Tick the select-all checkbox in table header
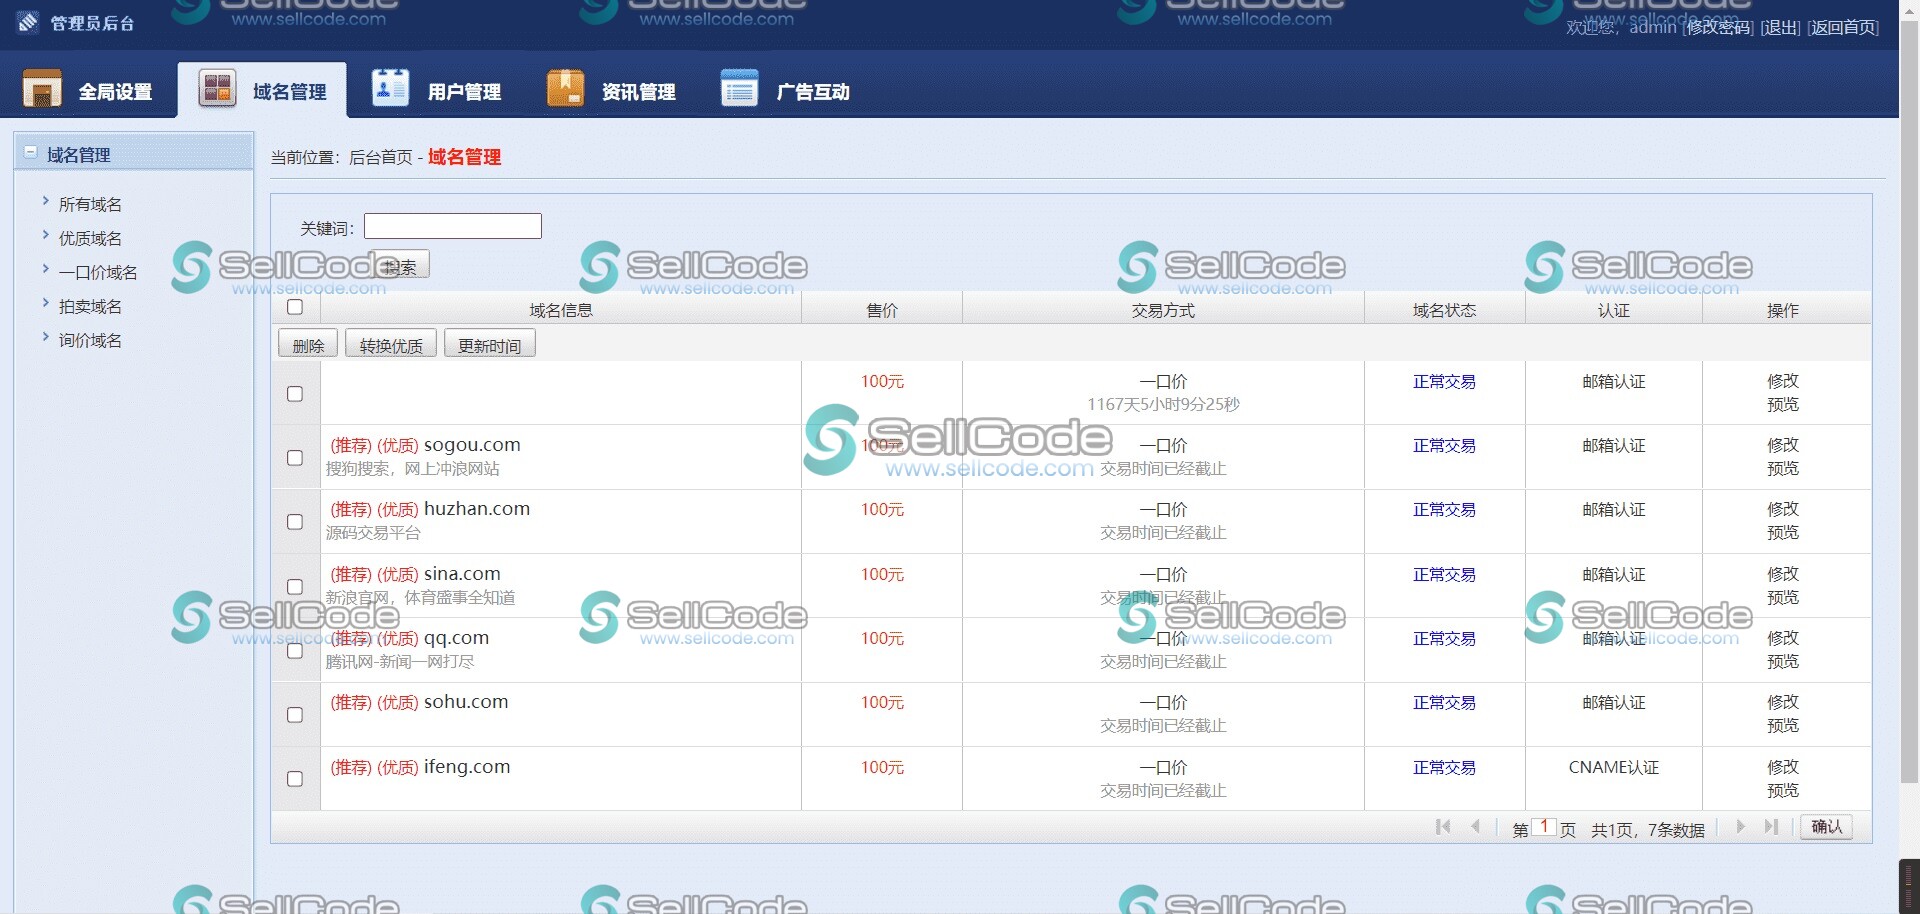 pos(295,308)
